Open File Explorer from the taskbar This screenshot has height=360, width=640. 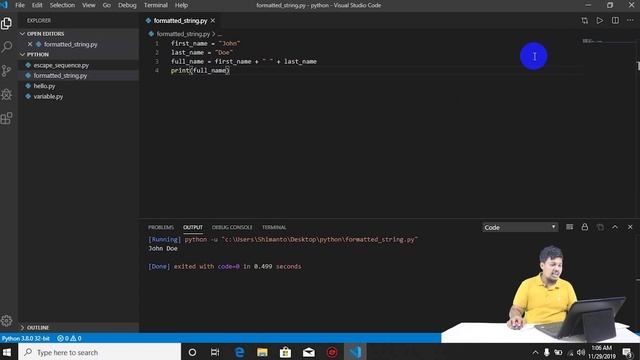262,352
